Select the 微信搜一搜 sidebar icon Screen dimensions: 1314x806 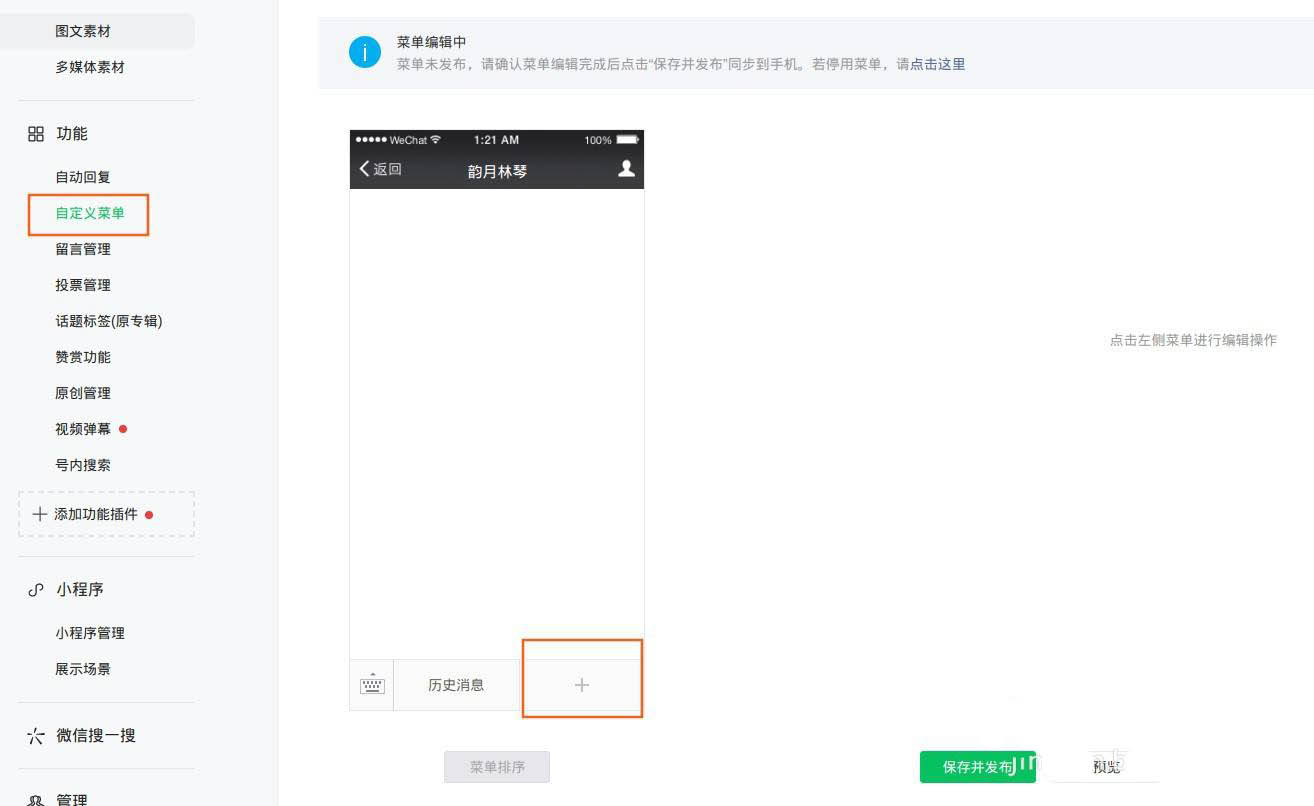[x=36, y=735]
